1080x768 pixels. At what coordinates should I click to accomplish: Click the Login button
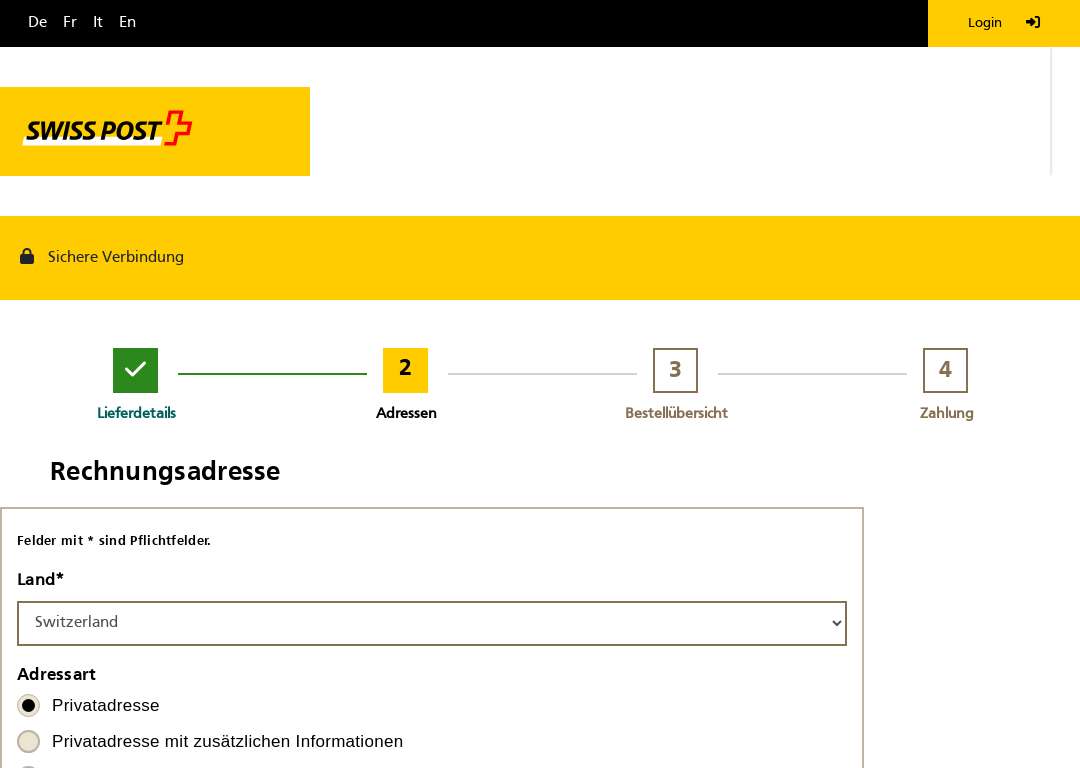pyautogui.click(x=1004, y=23)
